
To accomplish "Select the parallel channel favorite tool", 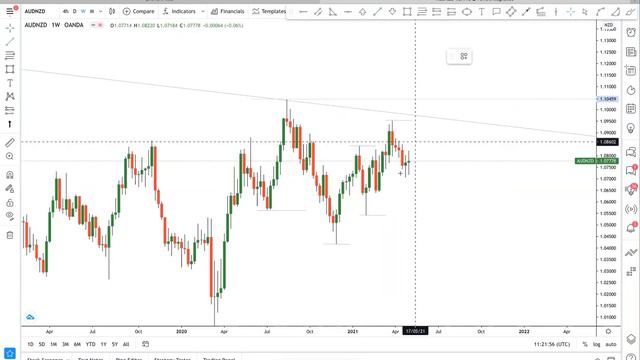I will point(318,12).
